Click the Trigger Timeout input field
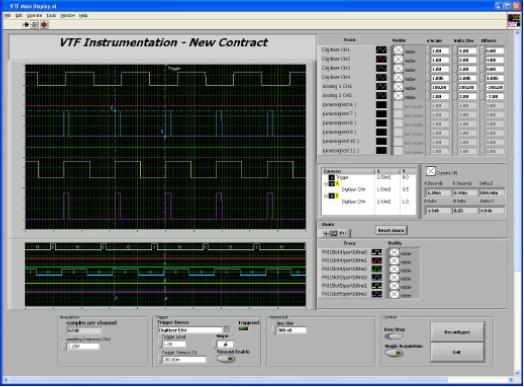524x387 pixels. [184, 360]
